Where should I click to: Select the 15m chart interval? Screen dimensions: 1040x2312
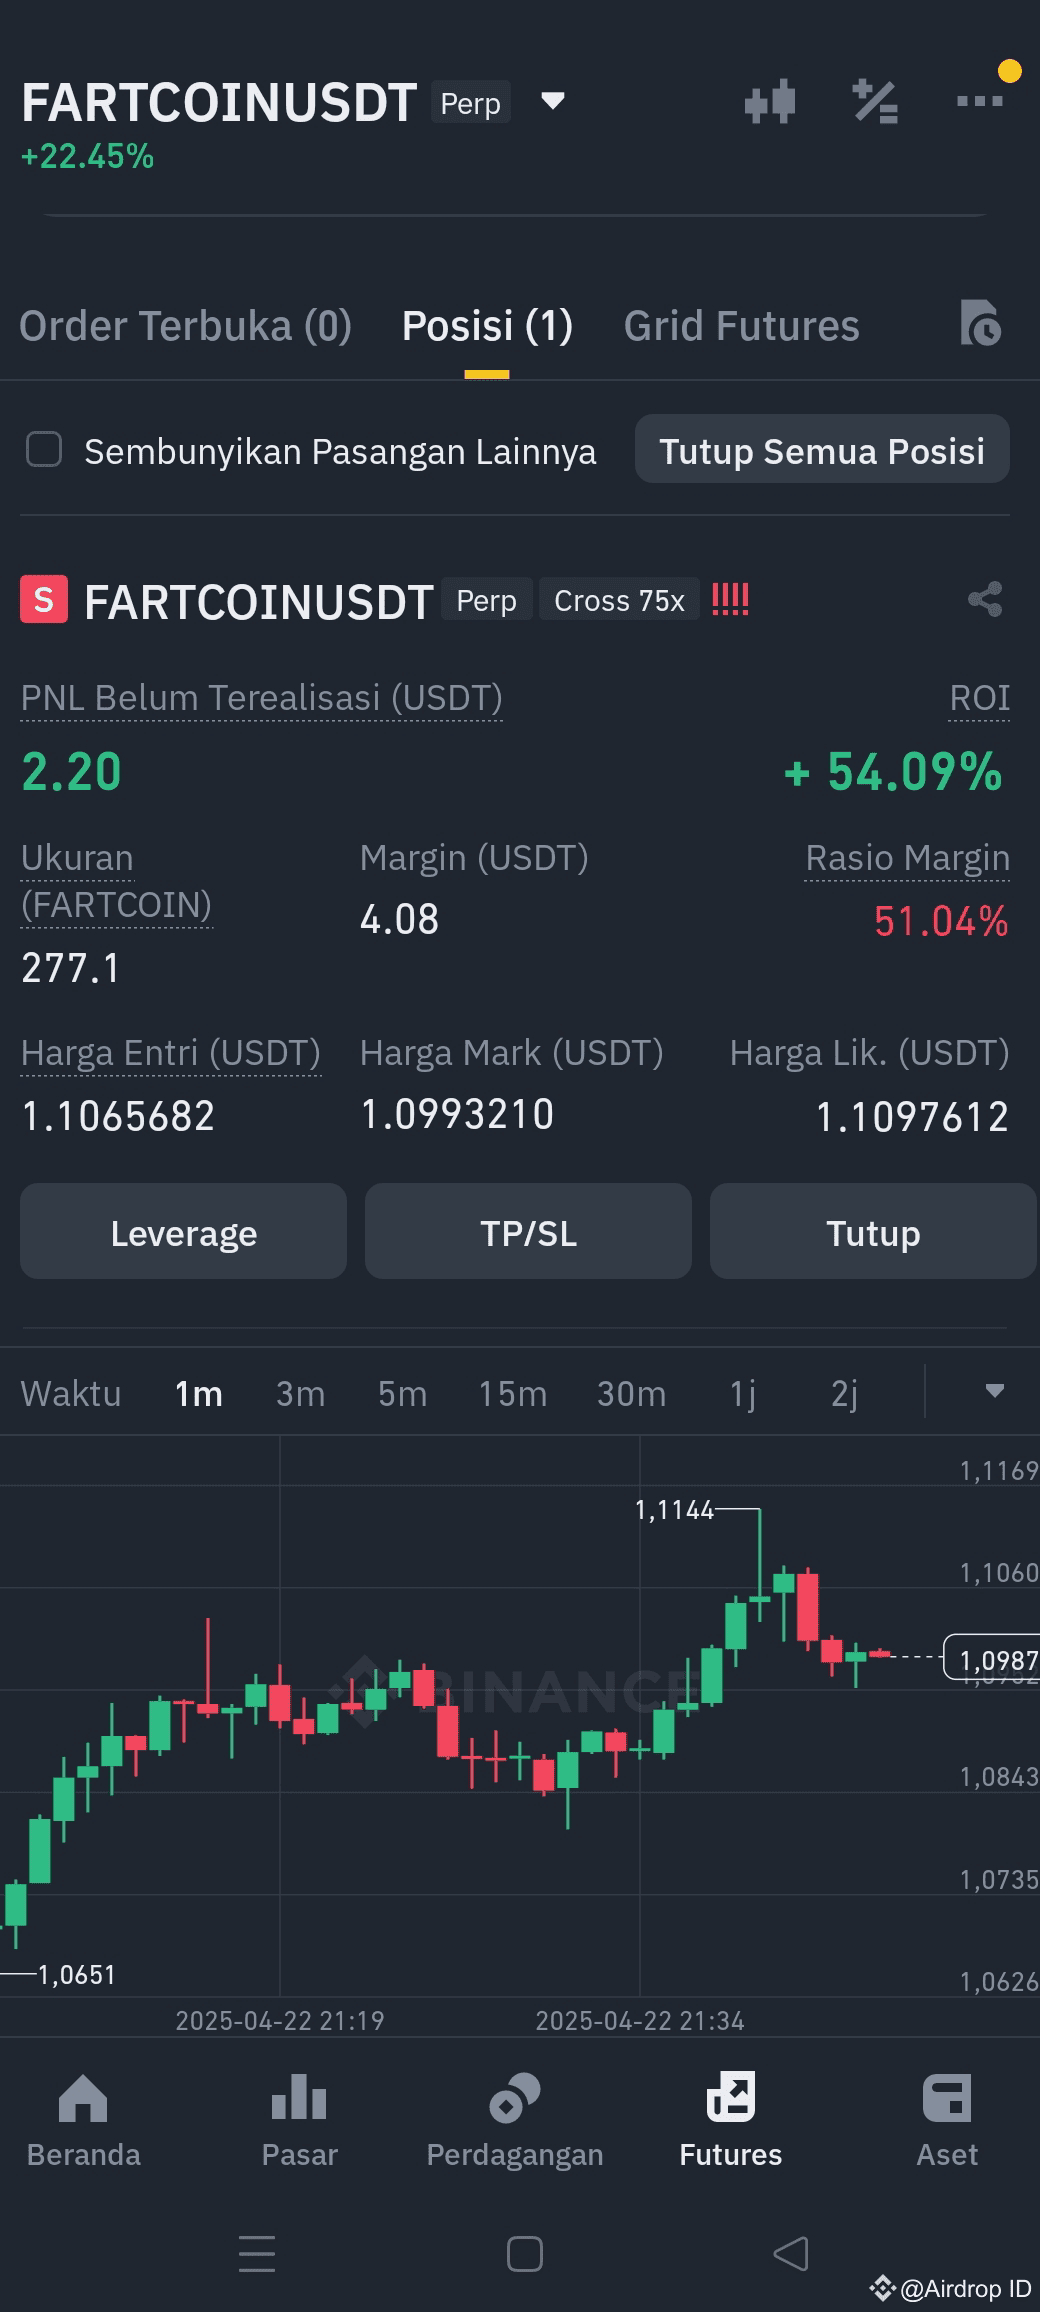coord(512,1393)
